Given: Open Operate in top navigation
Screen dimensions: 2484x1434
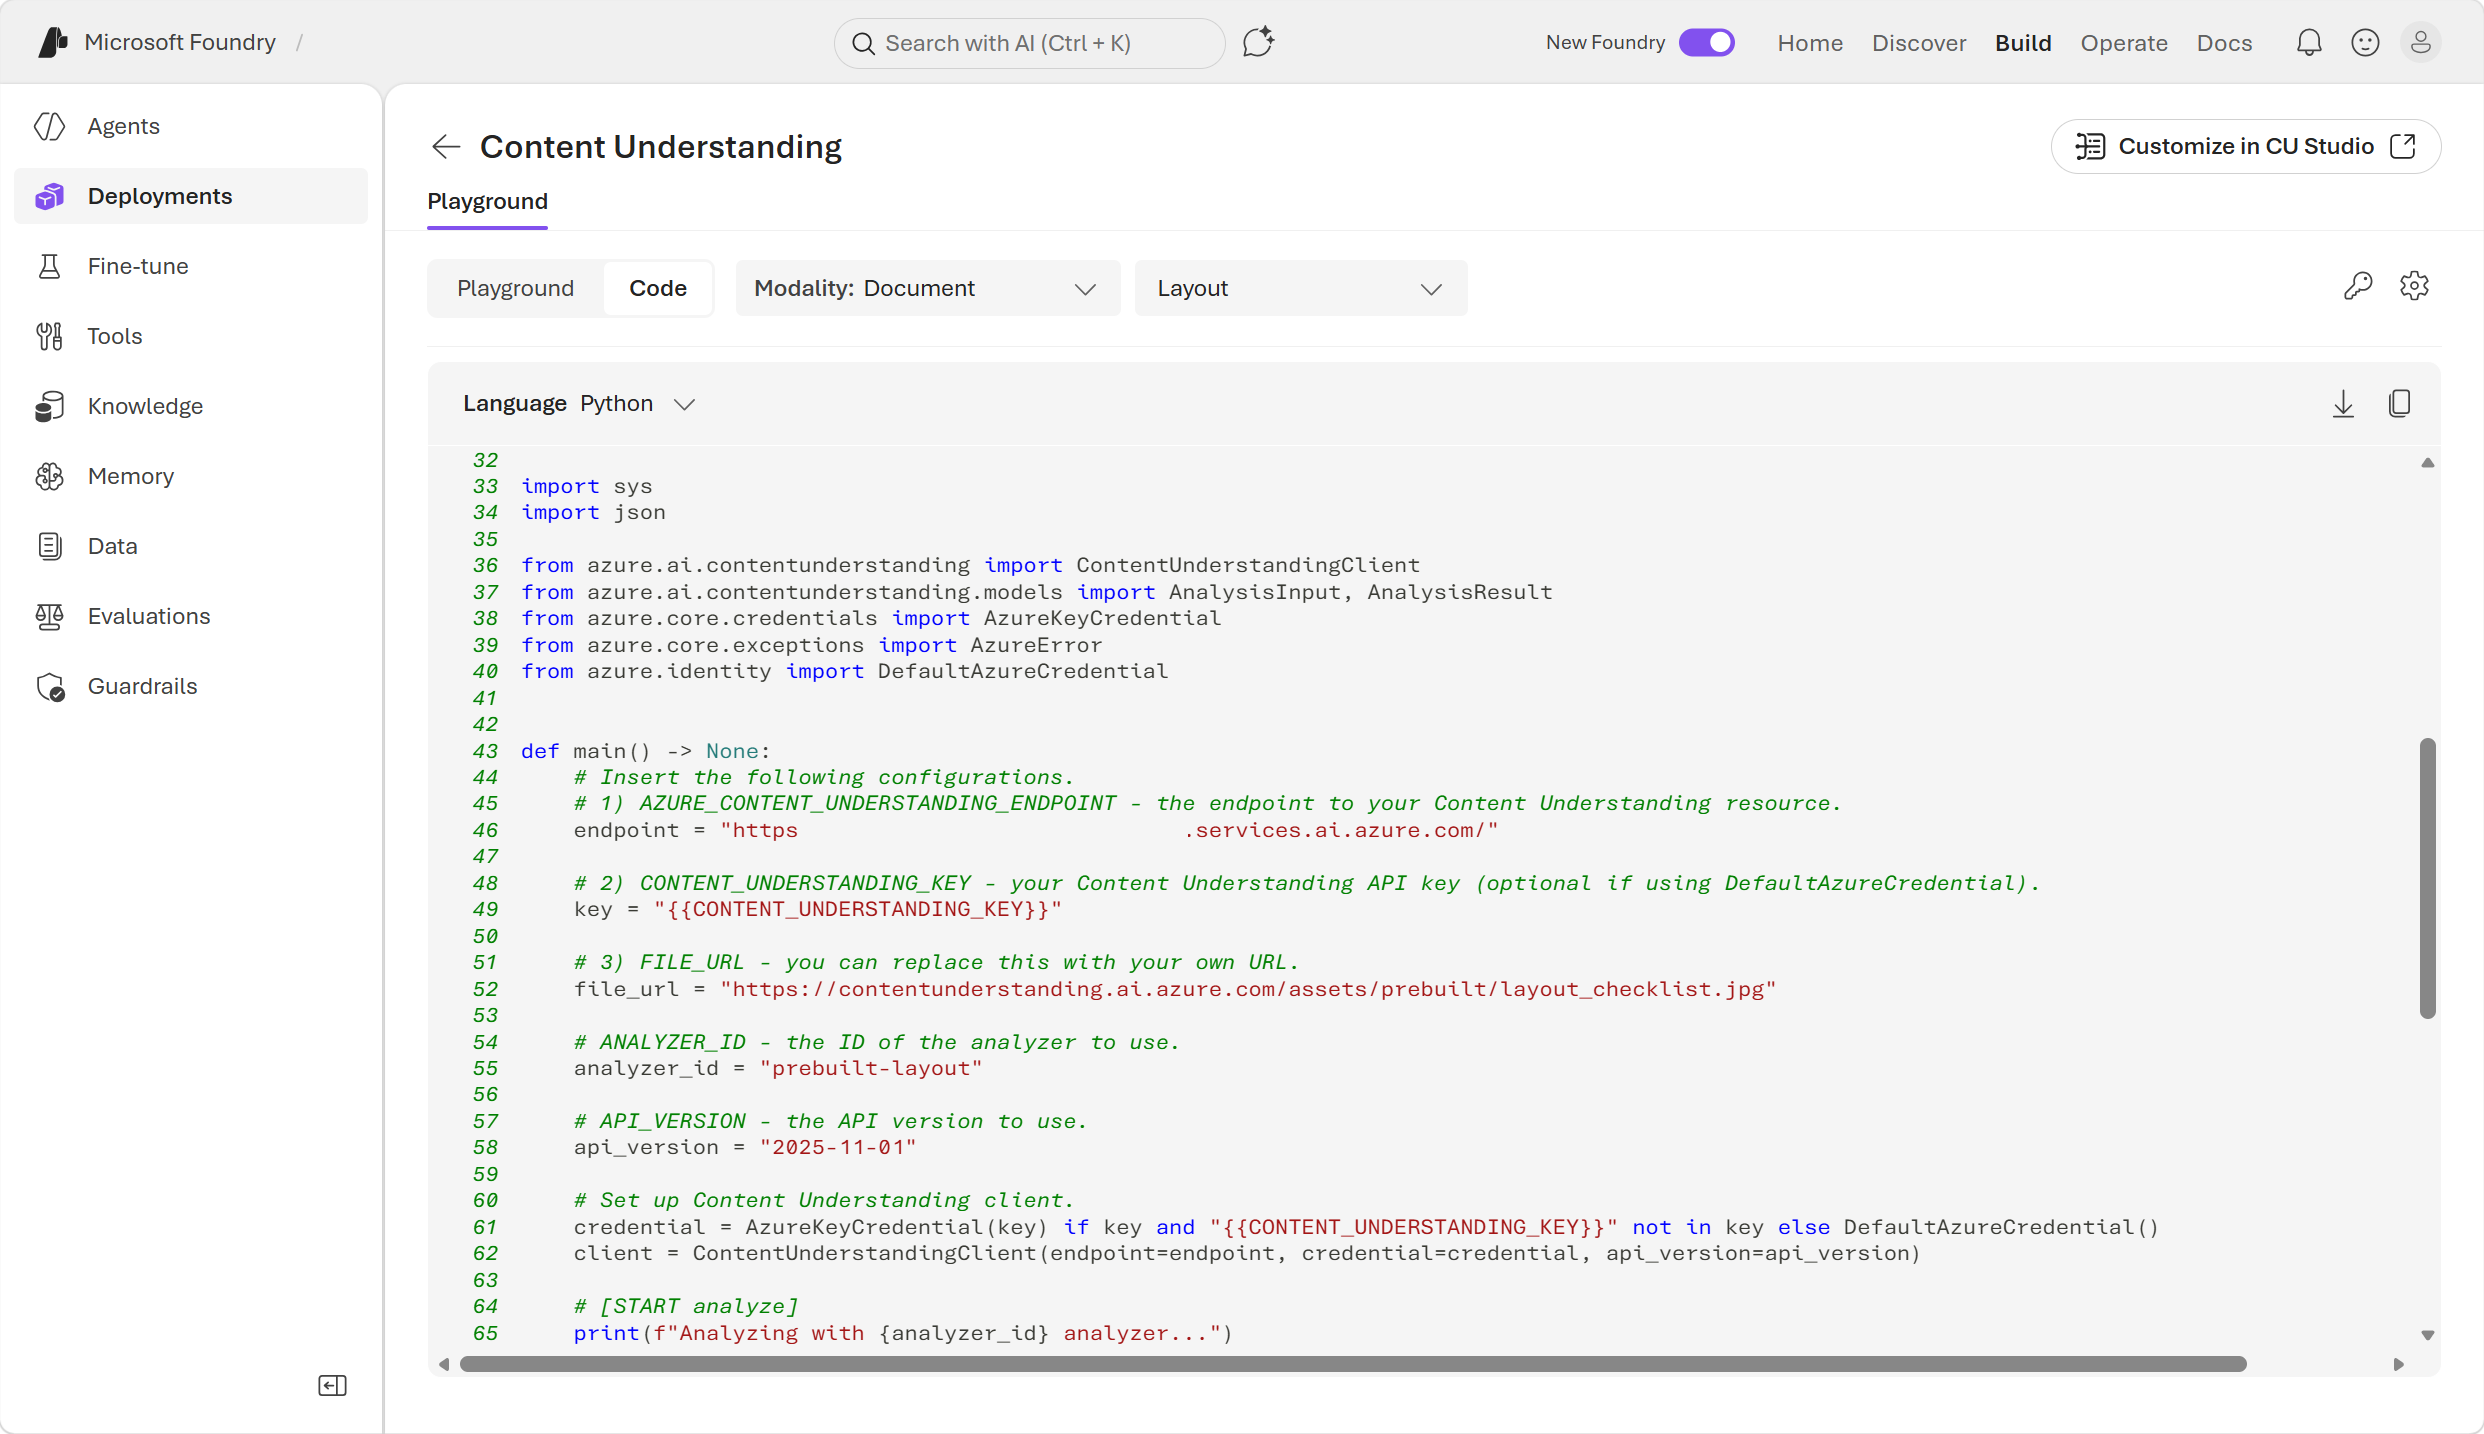Looking at the screenshot, I should click(2124, 43).
